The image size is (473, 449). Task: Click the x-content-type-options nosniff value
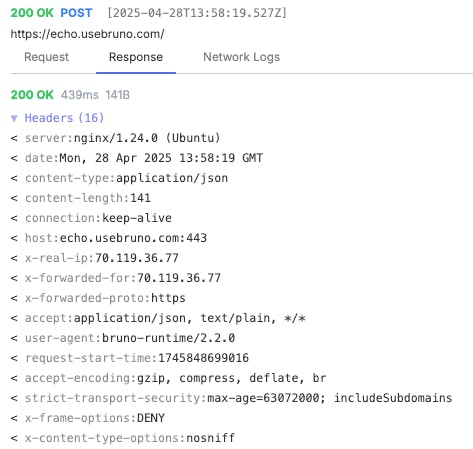click(211, 438)
